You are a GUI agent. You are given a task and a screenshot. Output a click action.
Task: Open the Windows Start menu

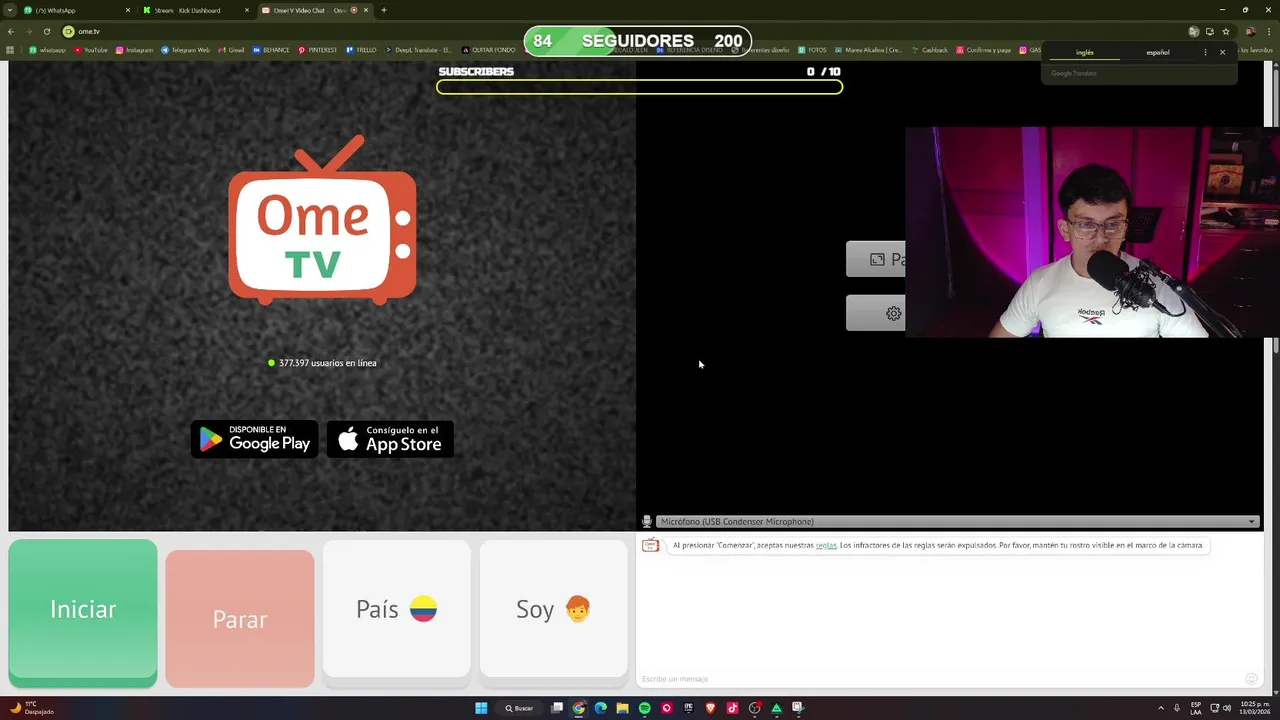click(481, 708)
